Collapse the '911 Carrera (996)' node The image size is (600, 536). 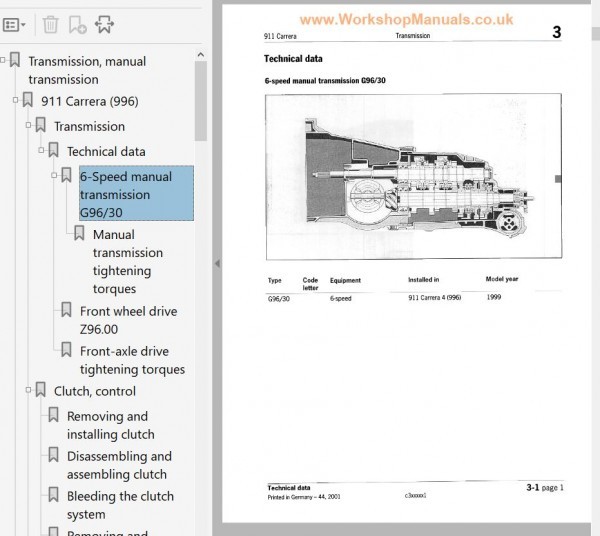click(x=16, y=100)
